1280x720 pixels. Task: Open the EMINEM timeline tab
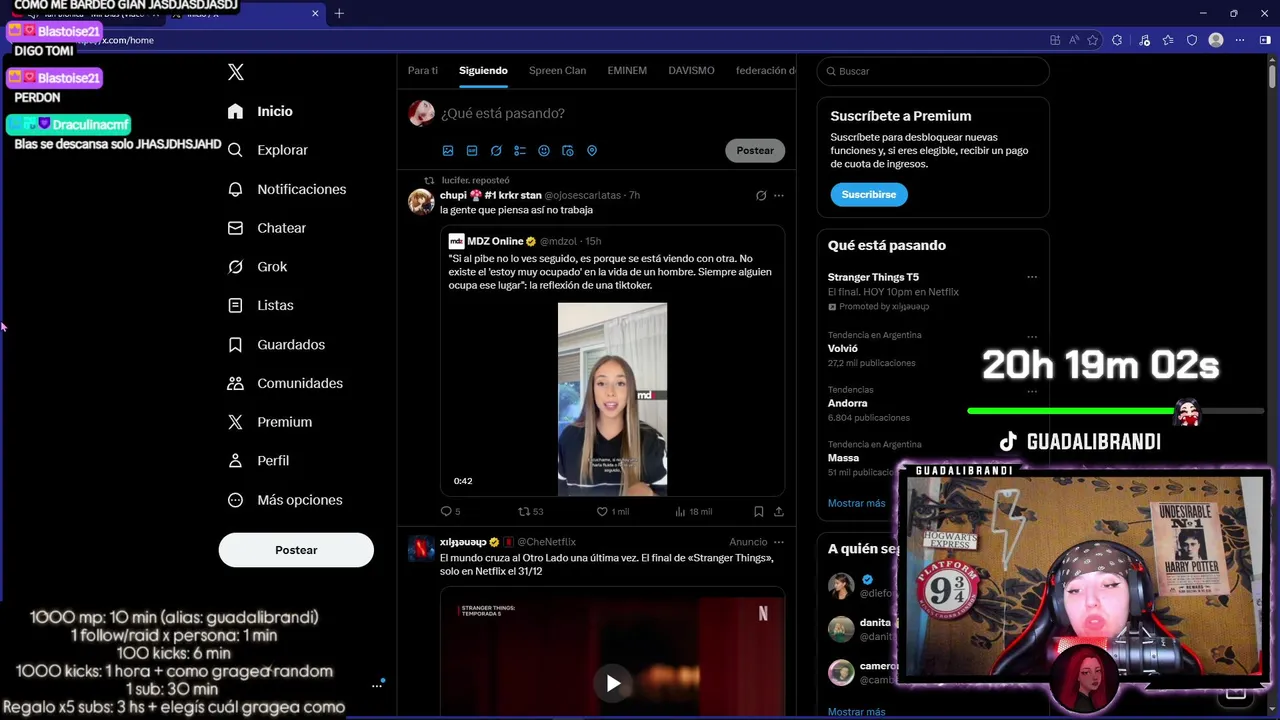pos(627,71)
